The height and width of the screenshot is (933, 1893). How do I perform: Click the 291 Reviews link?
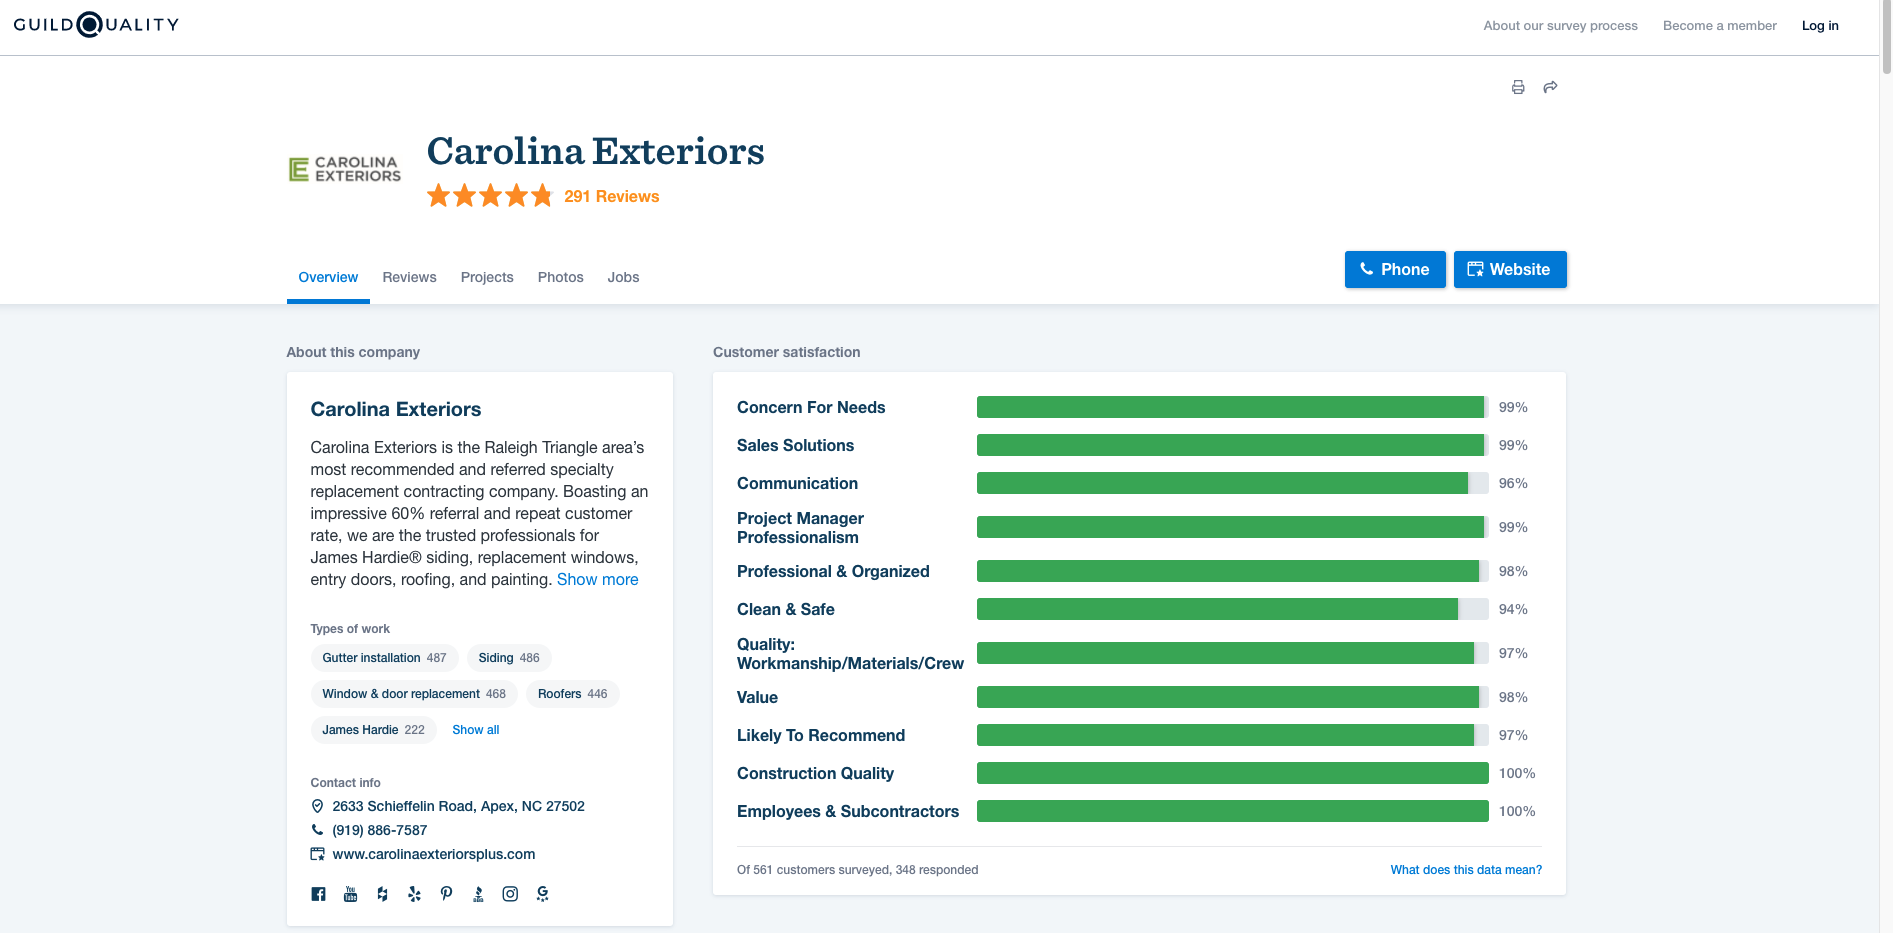pos(612,196)
